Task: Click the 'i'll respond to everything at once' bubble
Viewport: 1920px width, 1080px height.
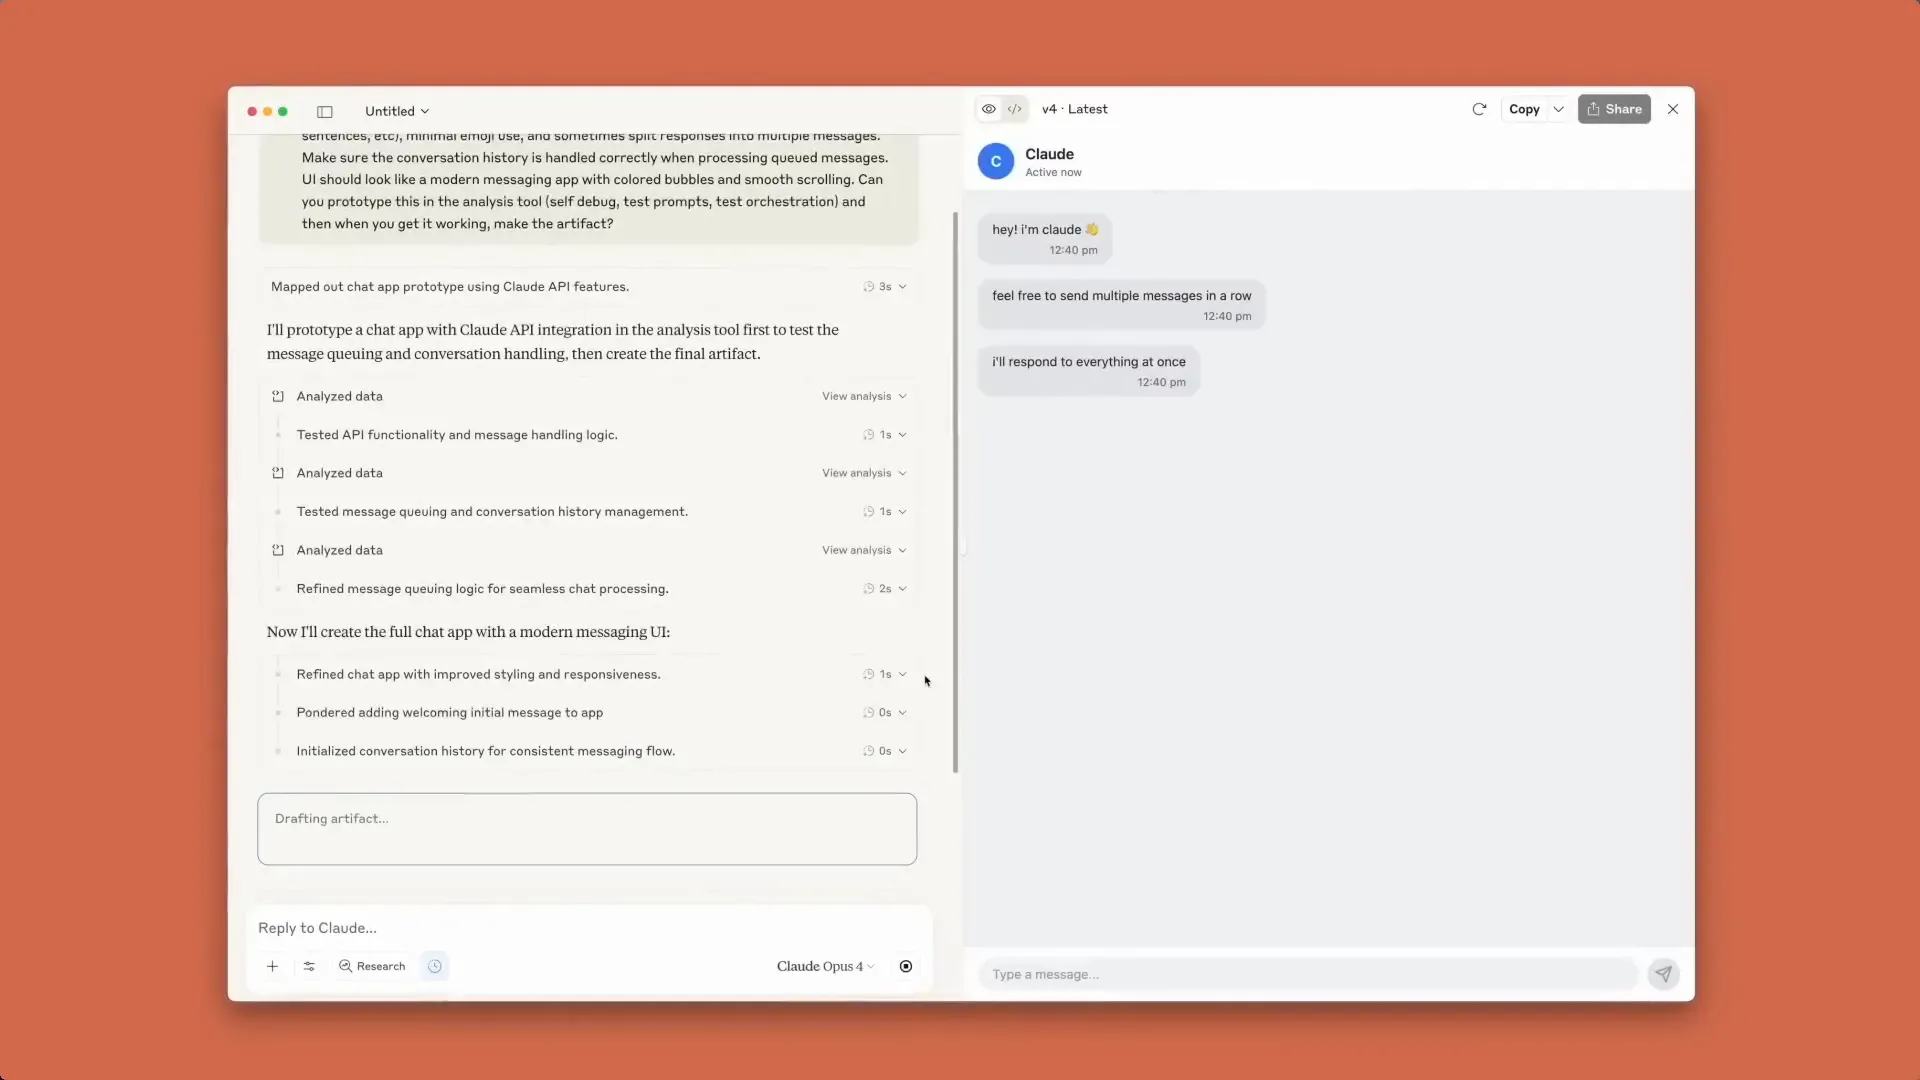Action: coord(1088,371)
